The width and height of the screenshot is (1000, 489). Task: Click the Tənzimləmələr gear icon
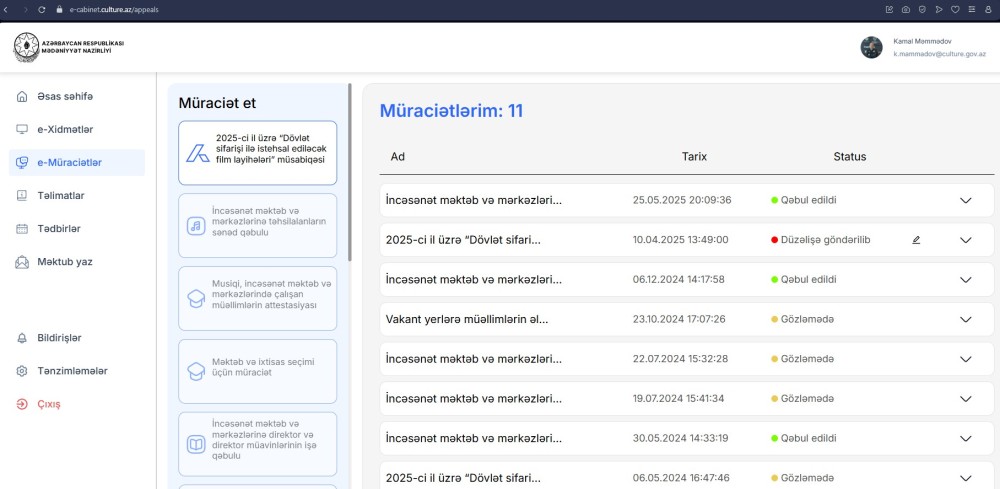(22, 371)
